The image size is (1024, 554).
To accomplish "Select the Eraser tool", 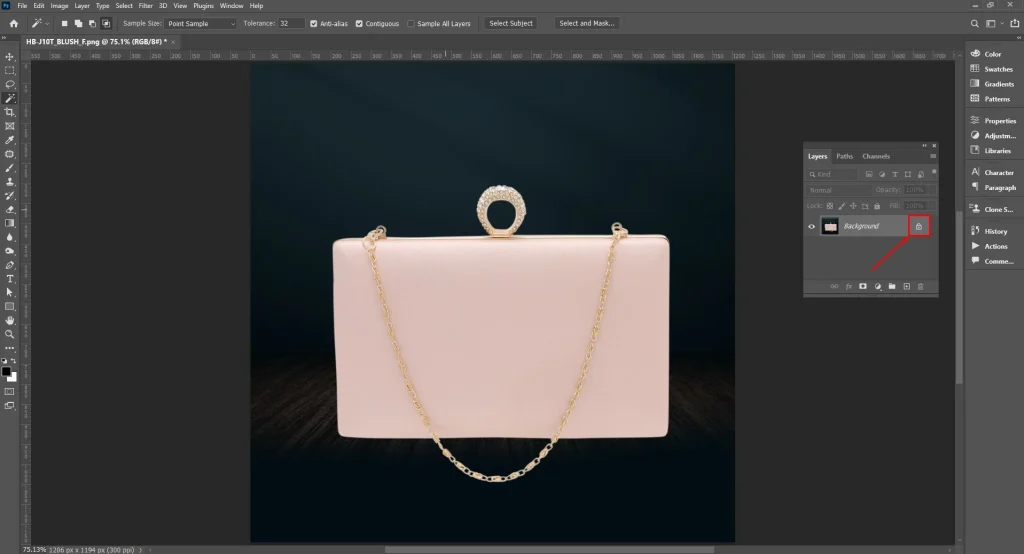I will coord(10,210).
